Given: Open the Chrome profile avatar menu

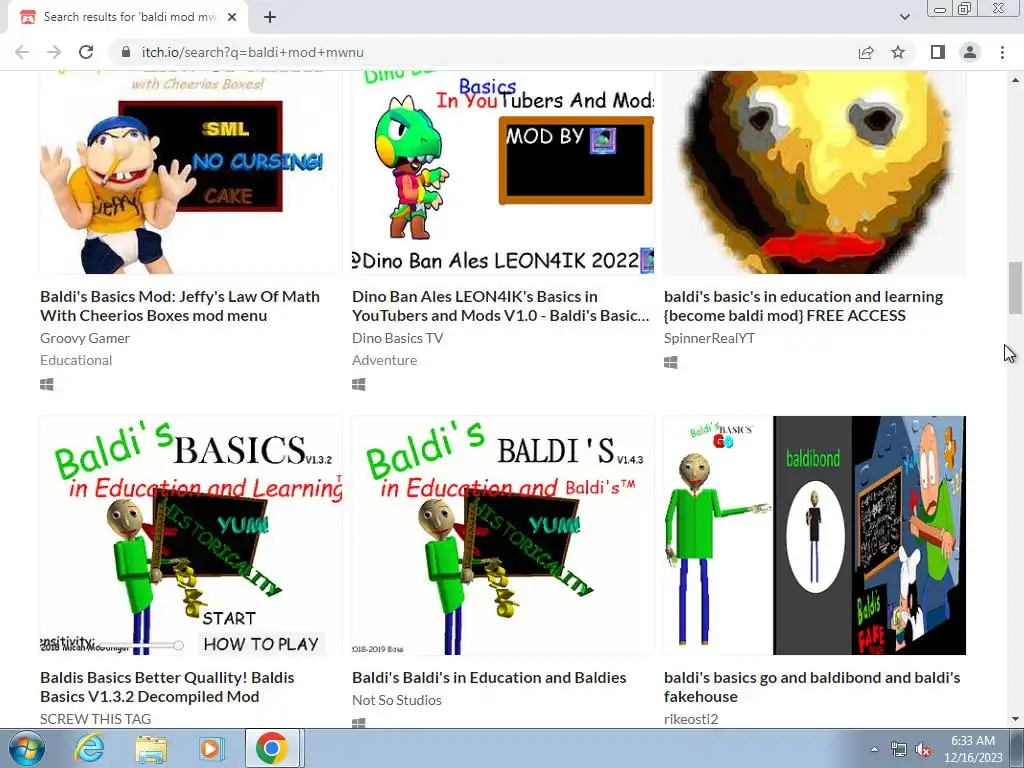Looking at the screenshot, I should coord(970,52).
